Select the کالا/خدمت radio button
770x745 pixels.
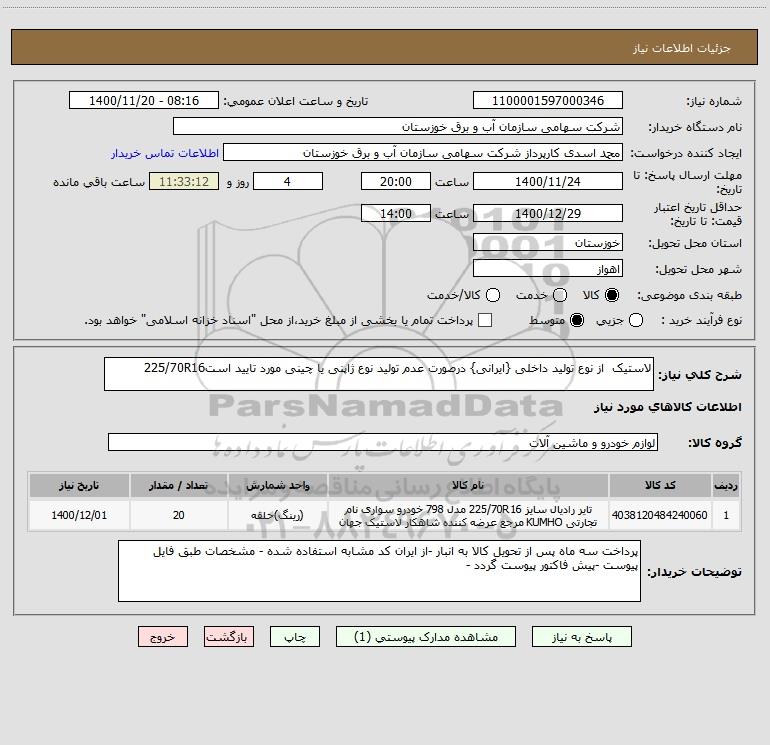tap(493, 295)
